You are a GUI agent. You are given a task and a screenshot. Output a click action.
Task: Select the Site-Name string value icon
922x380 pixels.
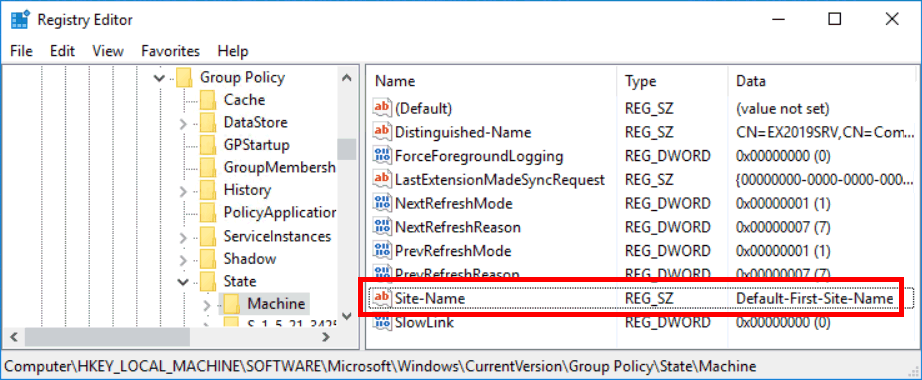pos(382,298)
